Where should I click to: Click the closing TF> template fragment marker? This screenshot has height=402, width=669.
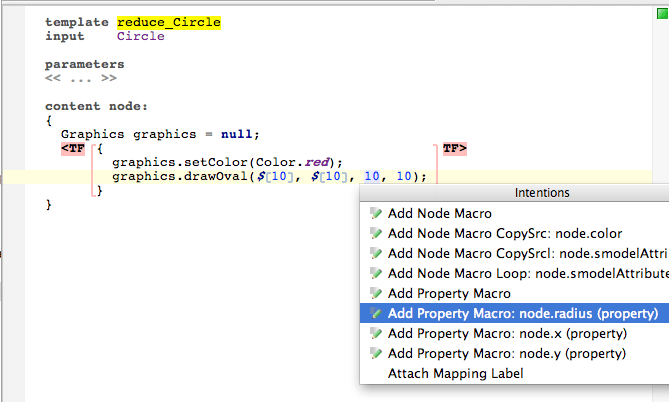455,149
